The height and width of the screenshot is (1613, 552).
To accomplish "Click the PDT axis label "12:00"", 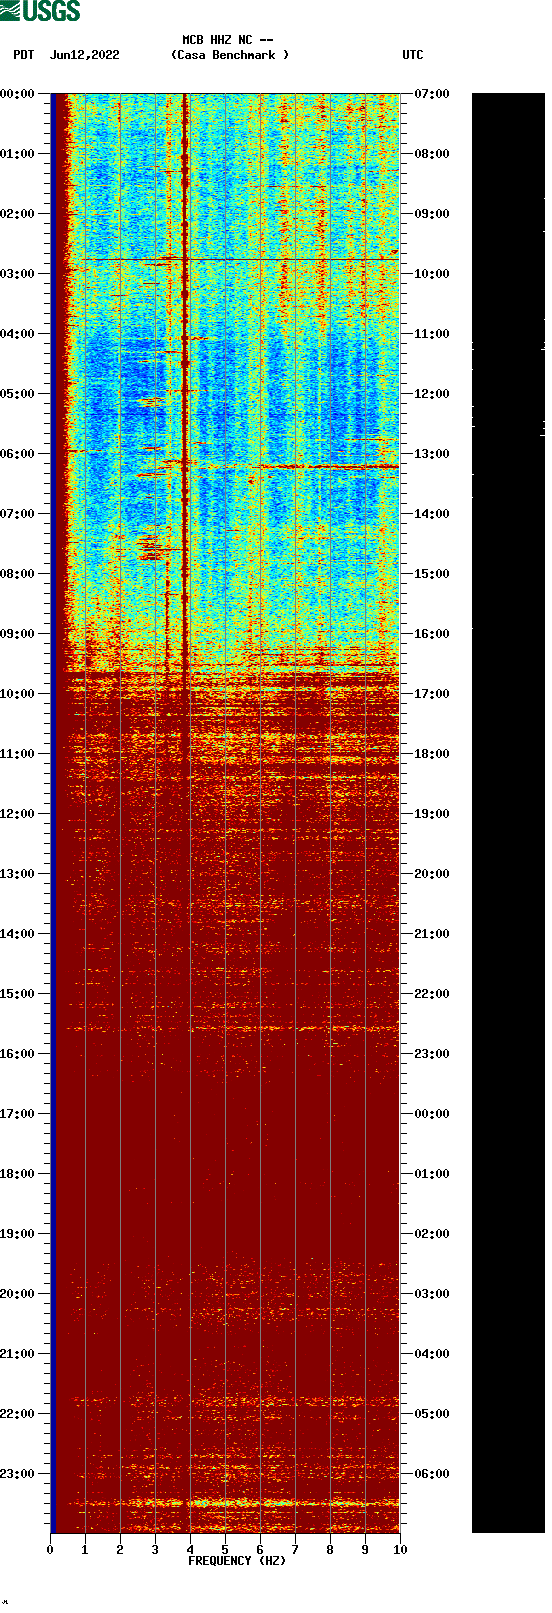I will pyautogui.click(x=18, y=814).
